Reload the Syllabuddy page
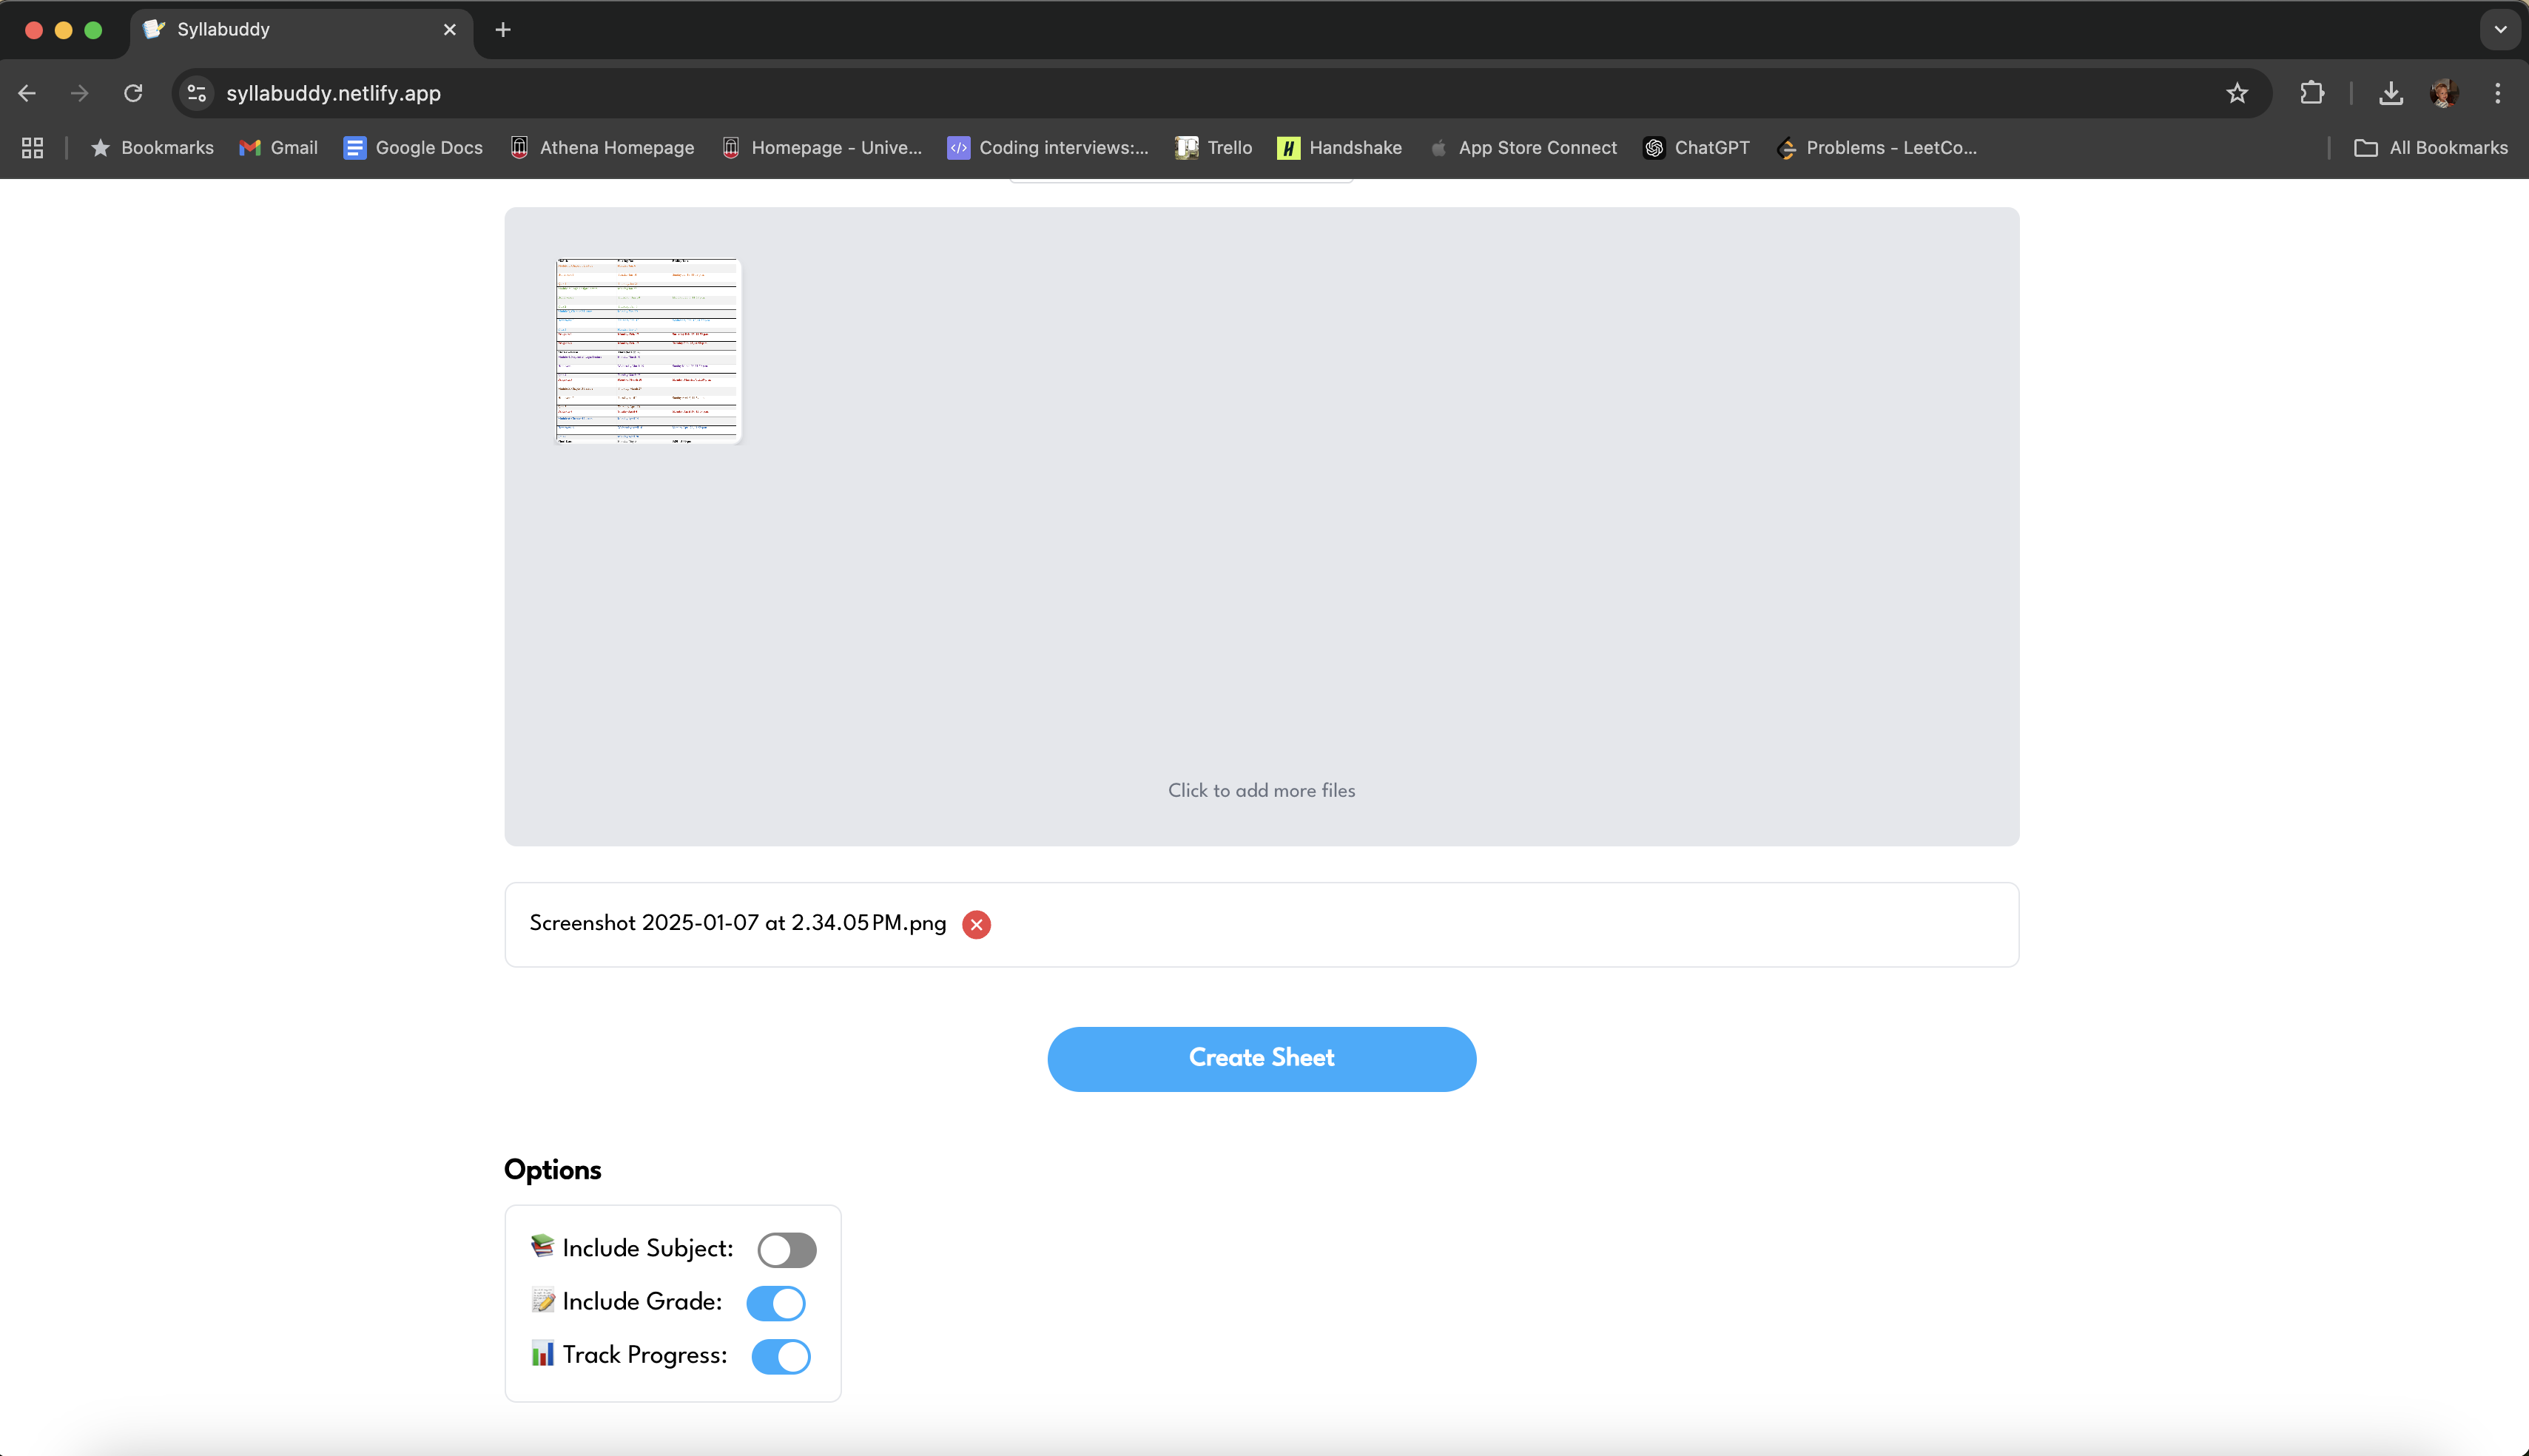Viewport: 2529px width, 1456px height. [133, 93]
